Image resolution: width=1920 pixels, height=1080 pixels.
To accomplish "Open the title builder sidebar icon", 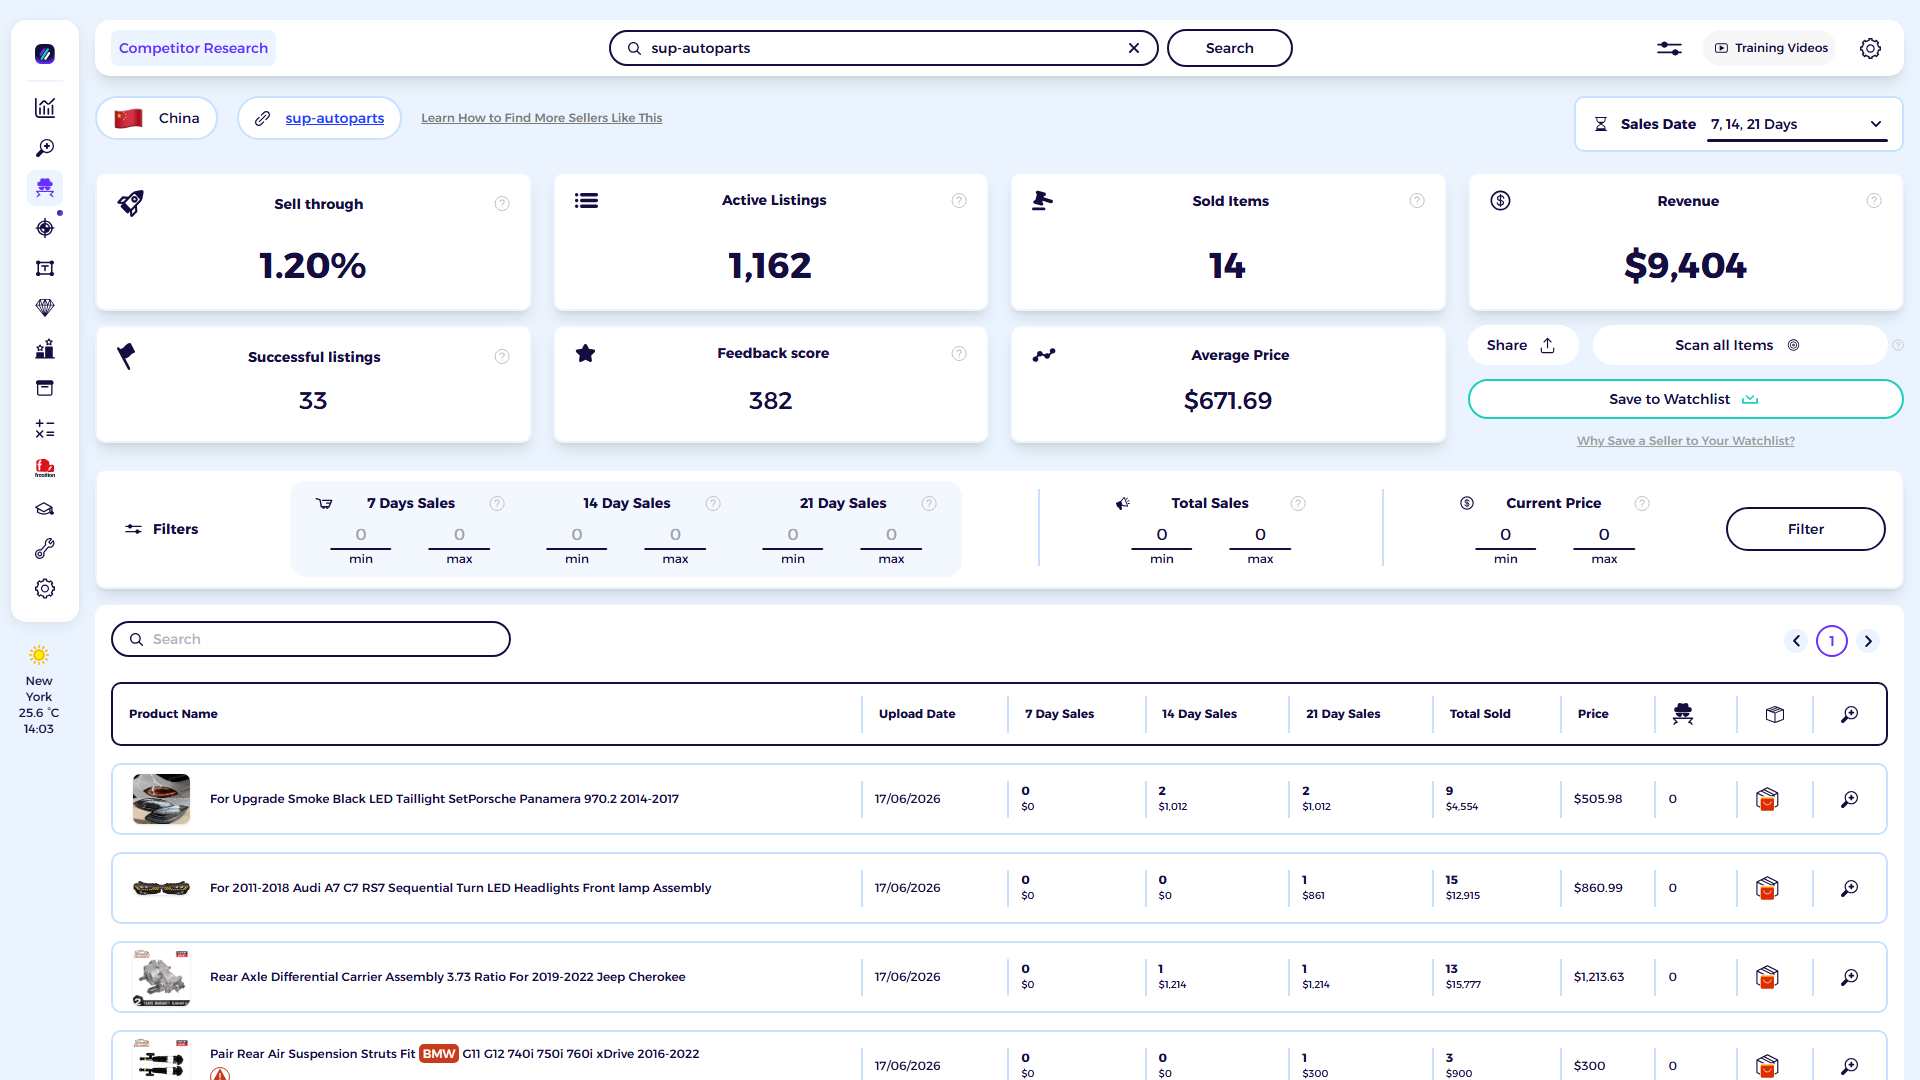I will click(x=45, y=268).
